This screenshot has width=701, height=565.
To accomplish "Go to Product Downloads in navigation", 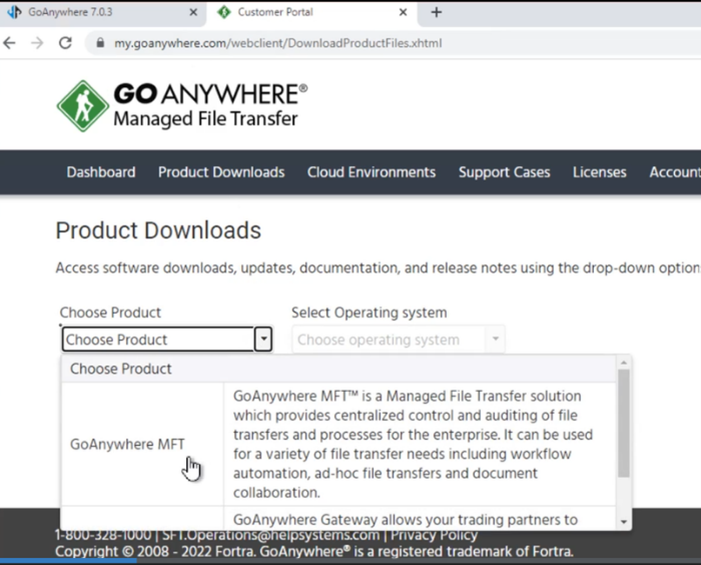I will point(221,172).
